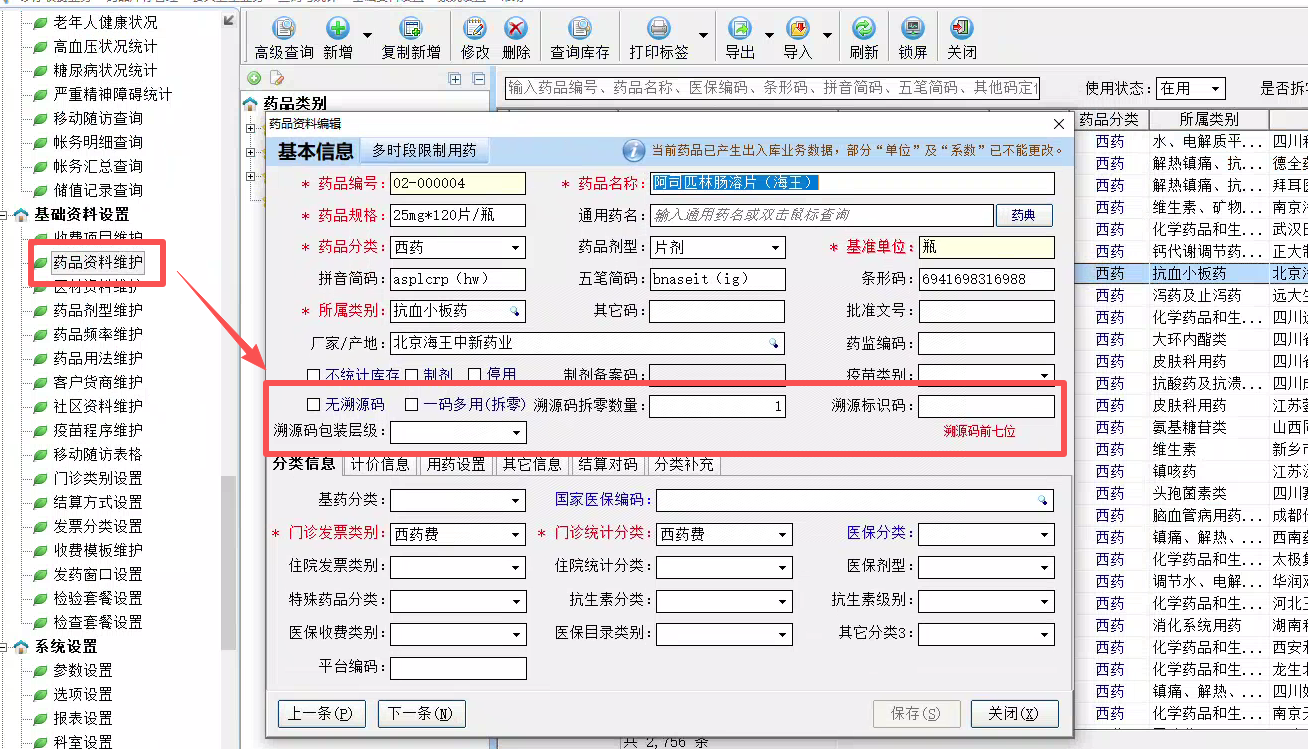Click the 复制新增 toolbar icon
The height and width of the screenshot is (749, 1308).
(x=410, y=30)
